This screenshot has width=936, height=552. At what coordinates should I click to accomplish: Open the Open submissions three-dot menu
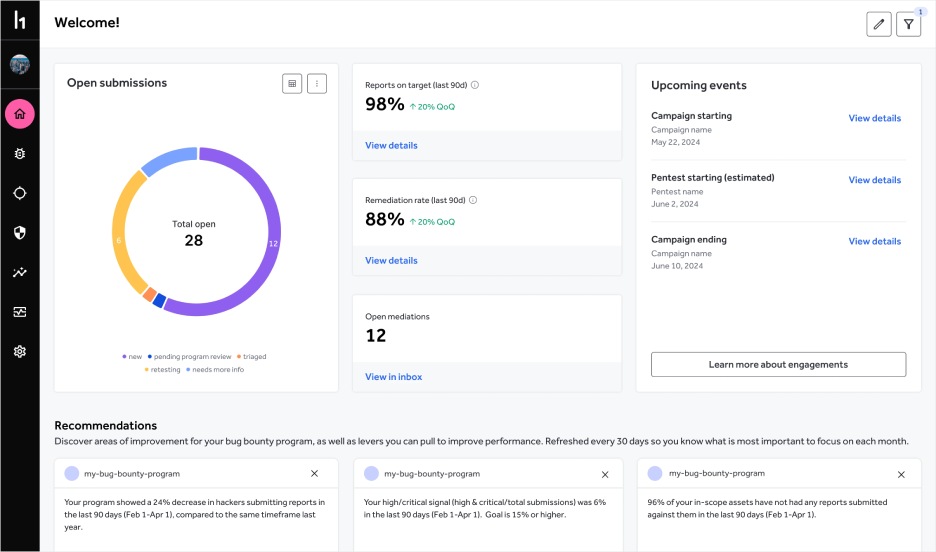pos(317,84)
